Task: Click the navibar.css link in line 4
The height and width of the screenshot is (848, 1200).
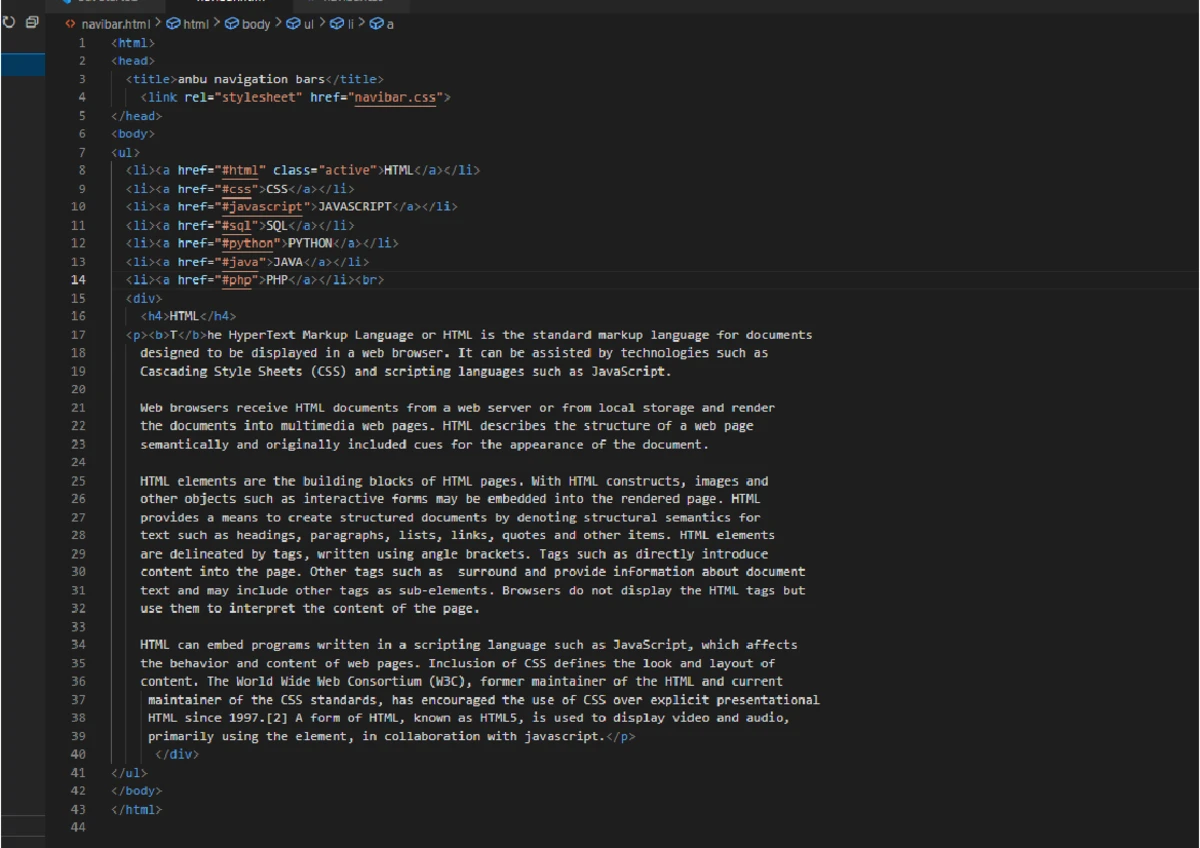Action: (395, 97)
